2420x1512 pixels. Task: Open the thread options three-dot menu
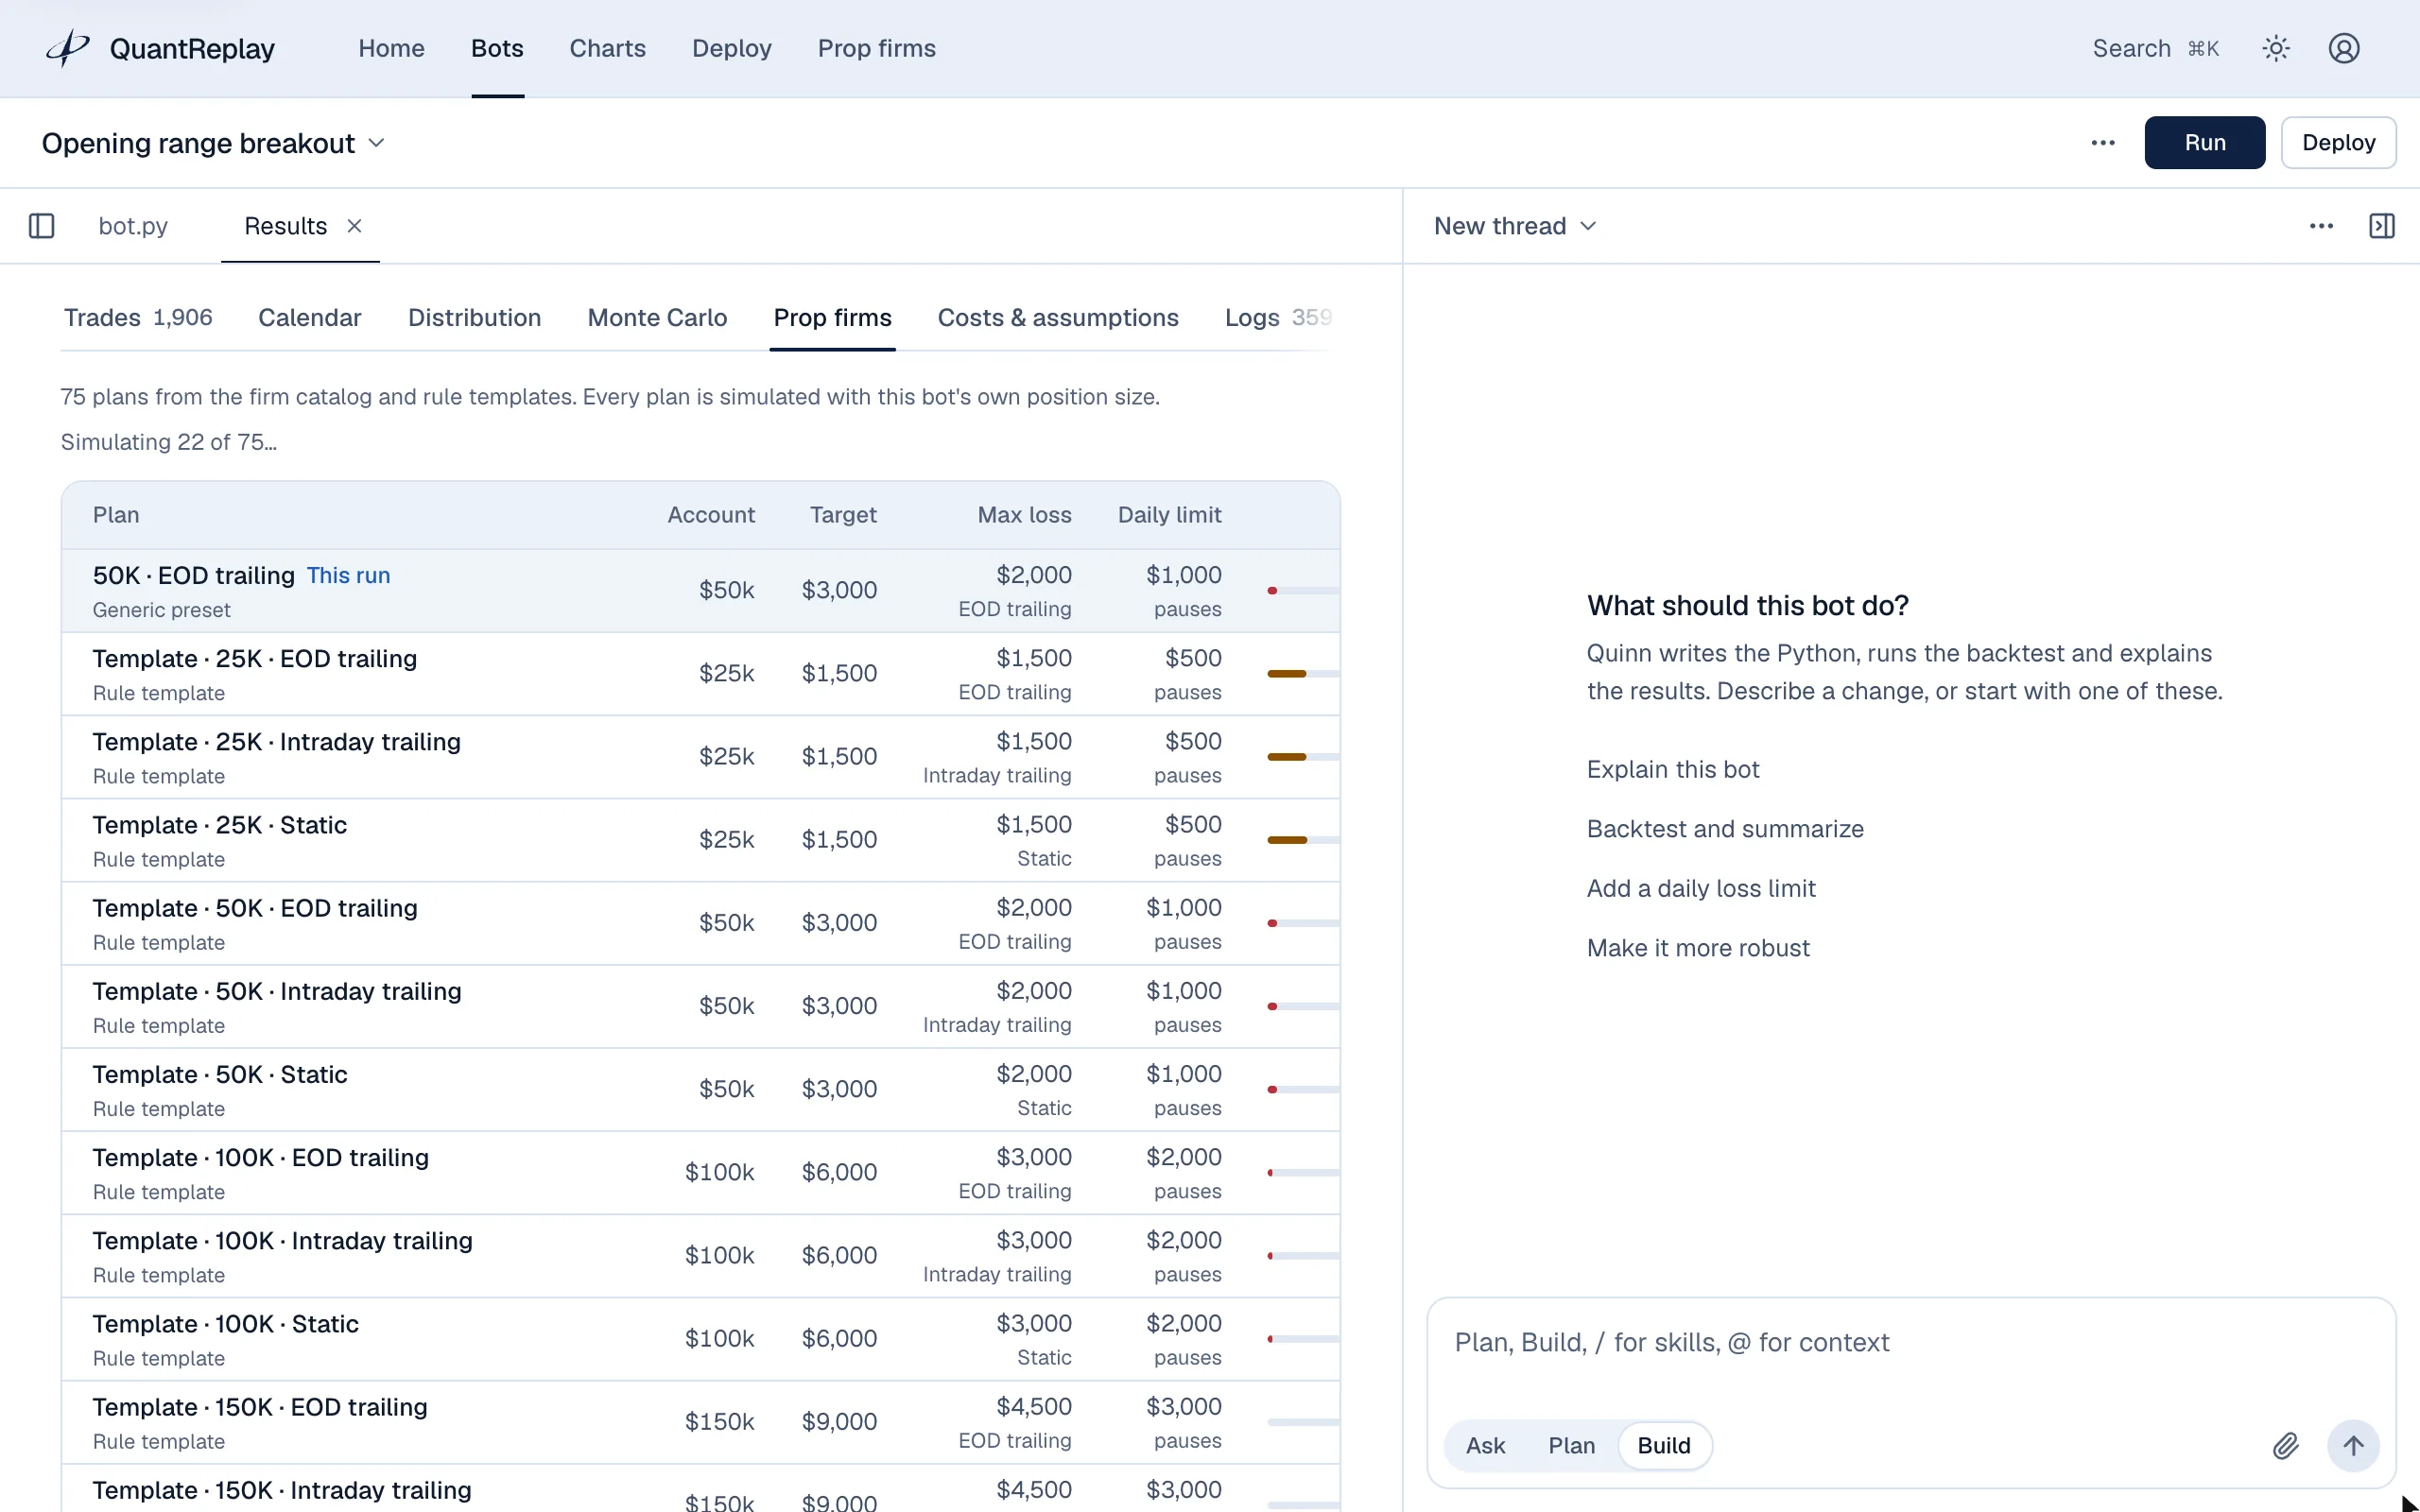2321,226
